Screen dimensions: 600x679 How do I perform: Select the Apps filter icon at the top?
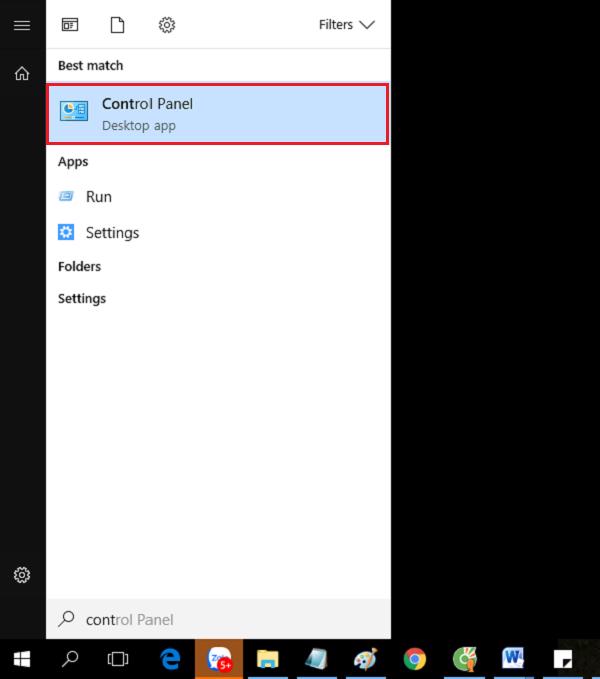(70, 24)
